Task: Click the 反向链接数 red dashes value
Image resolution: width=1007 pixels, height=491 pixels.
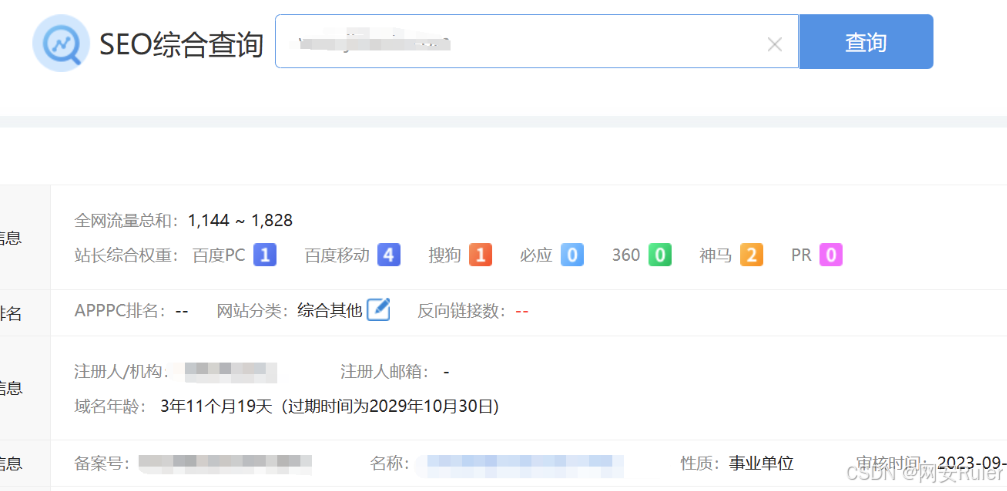Action: tap(522, 312)
